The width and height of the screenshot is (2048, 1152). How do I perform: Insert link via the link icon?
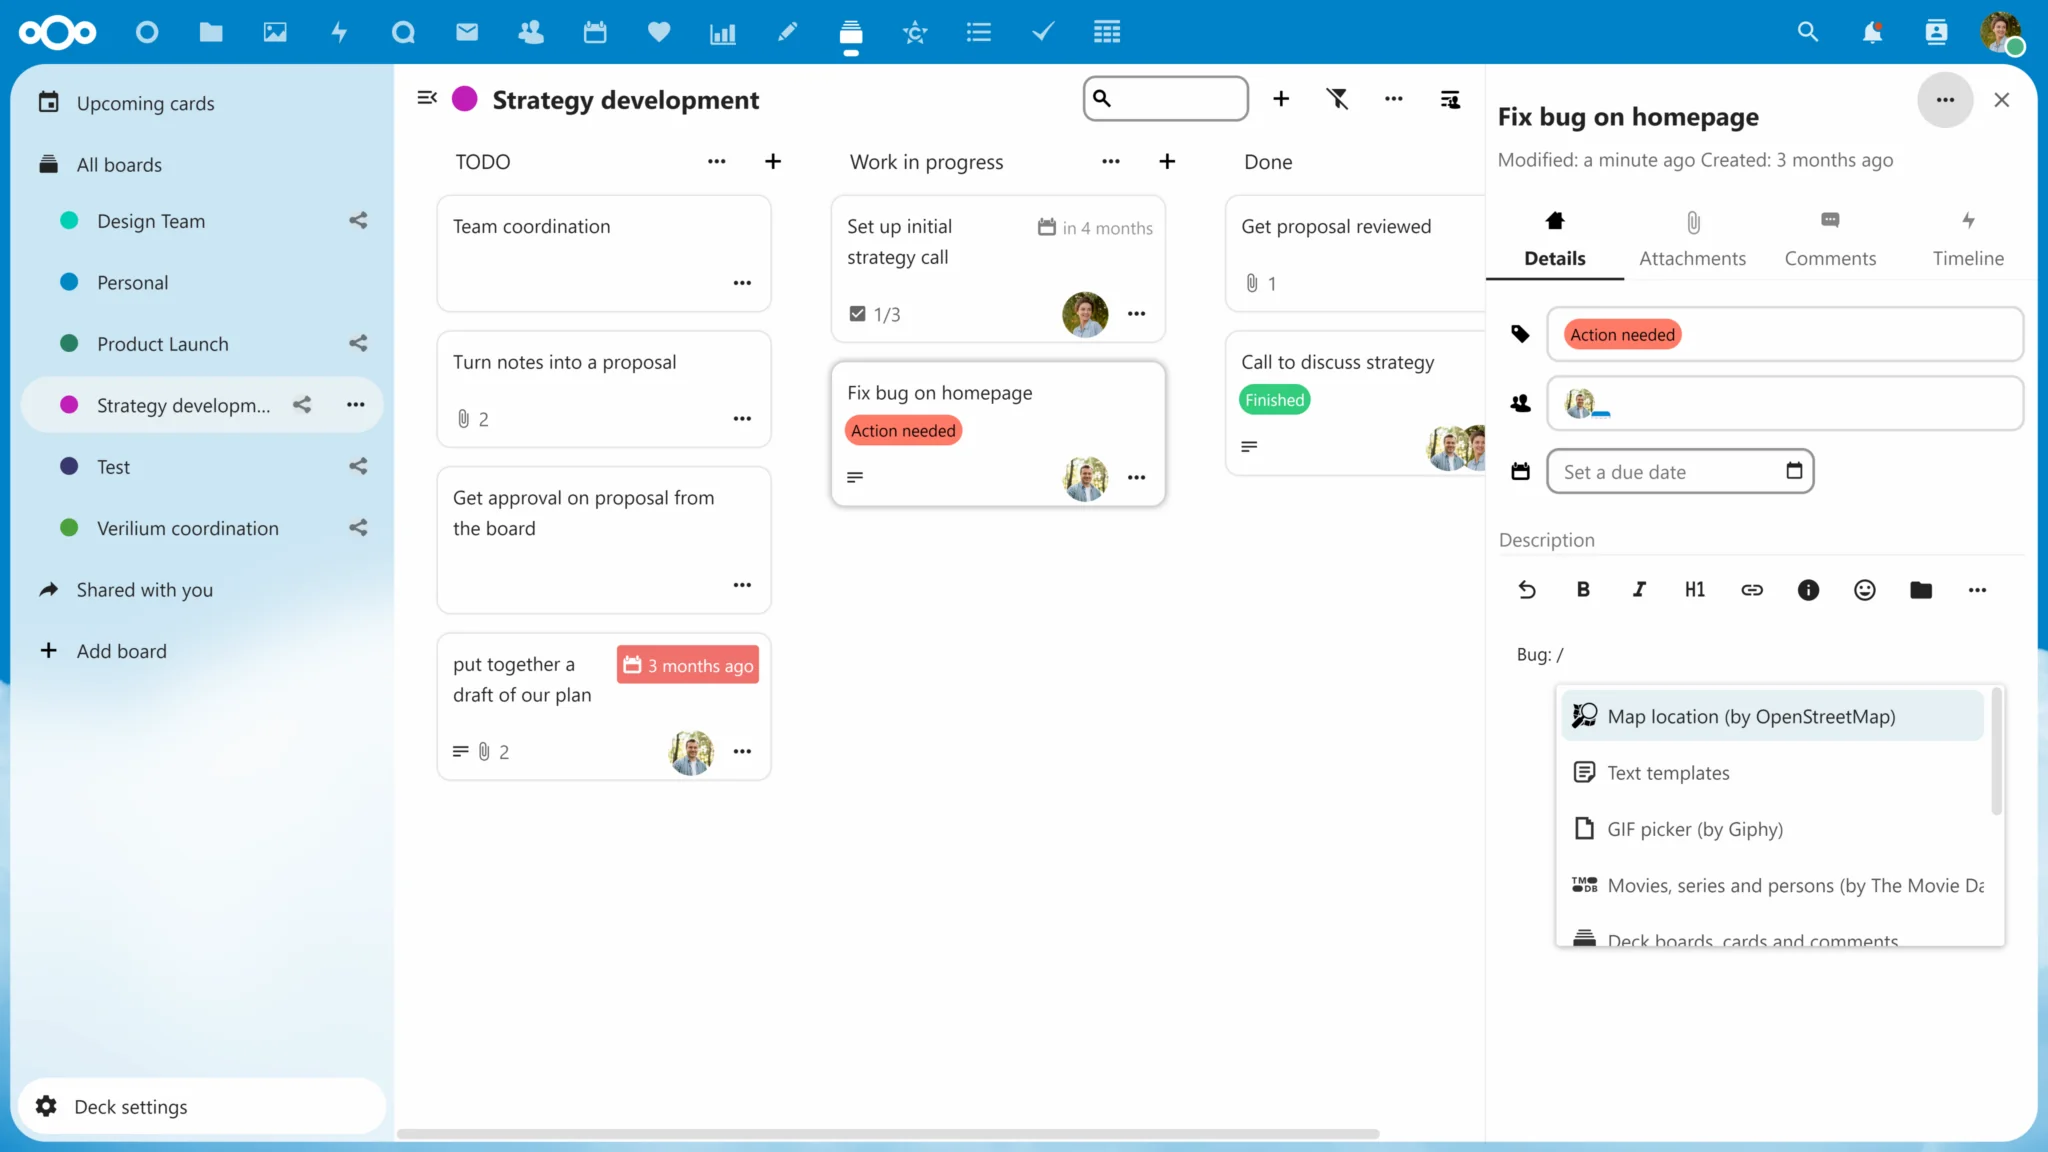1752,590
